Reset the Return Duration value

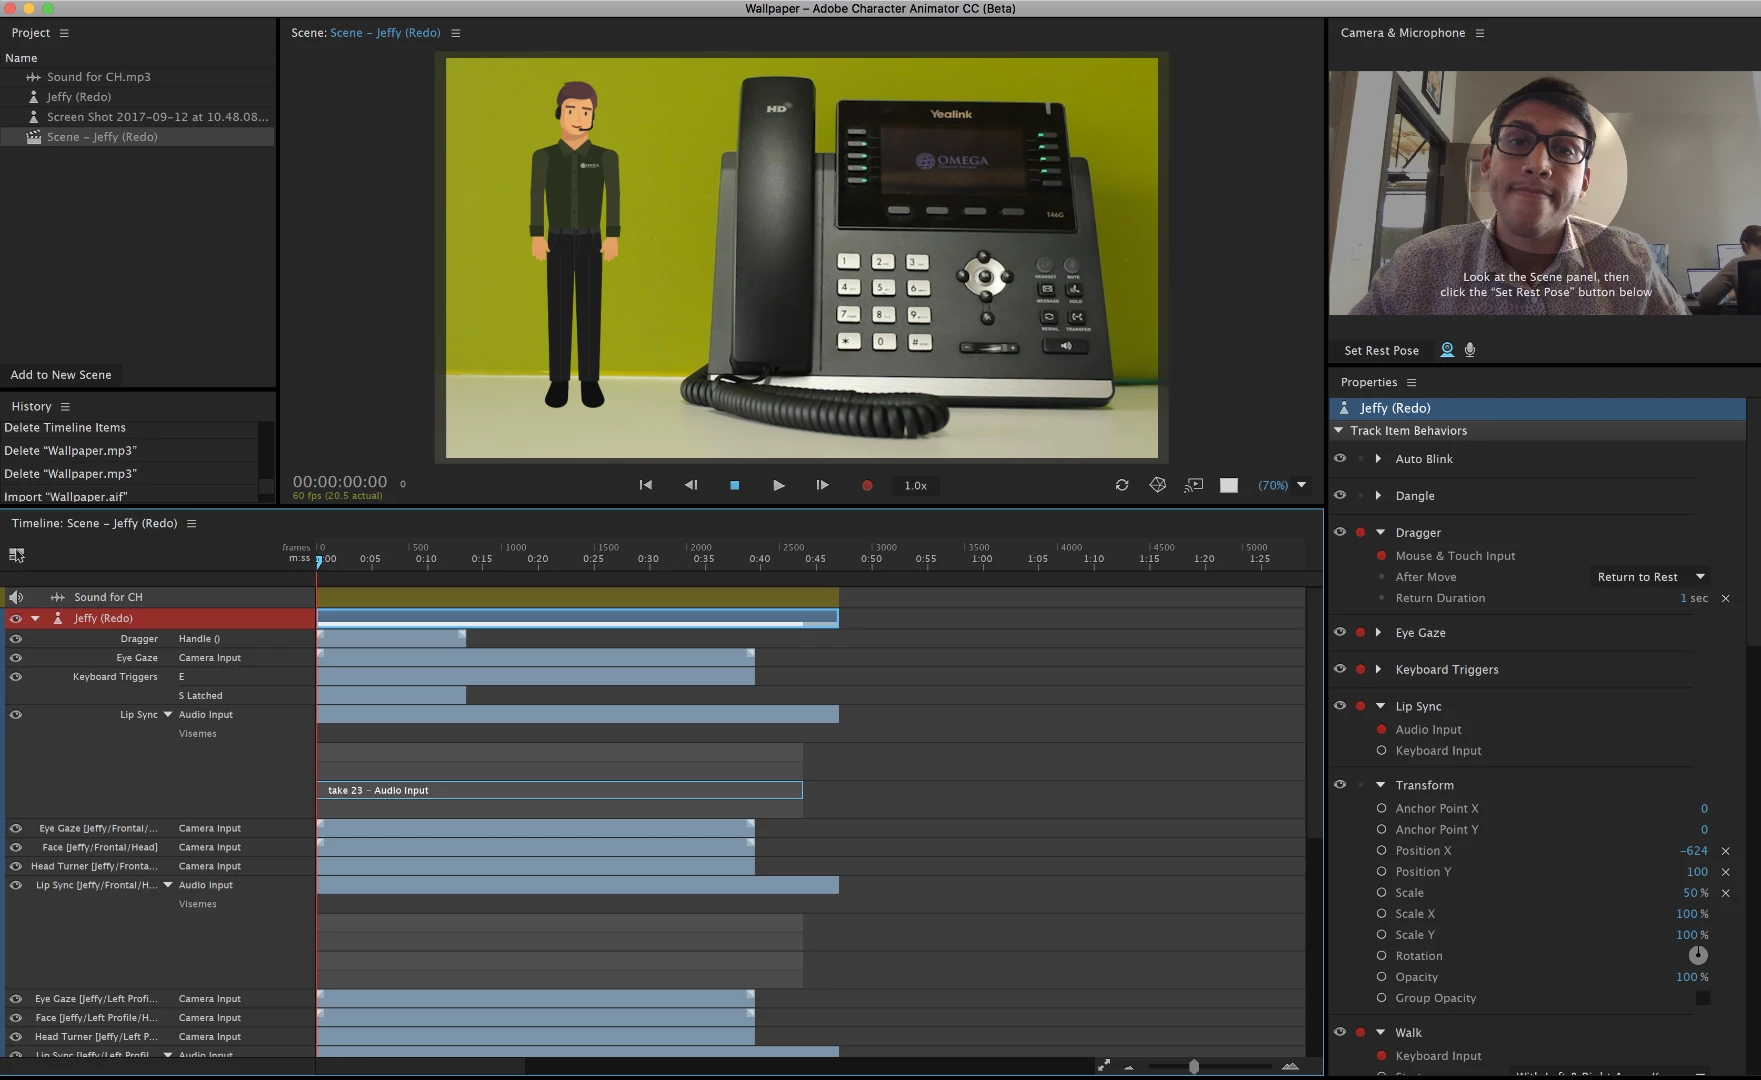click(x=1726, y=598)
